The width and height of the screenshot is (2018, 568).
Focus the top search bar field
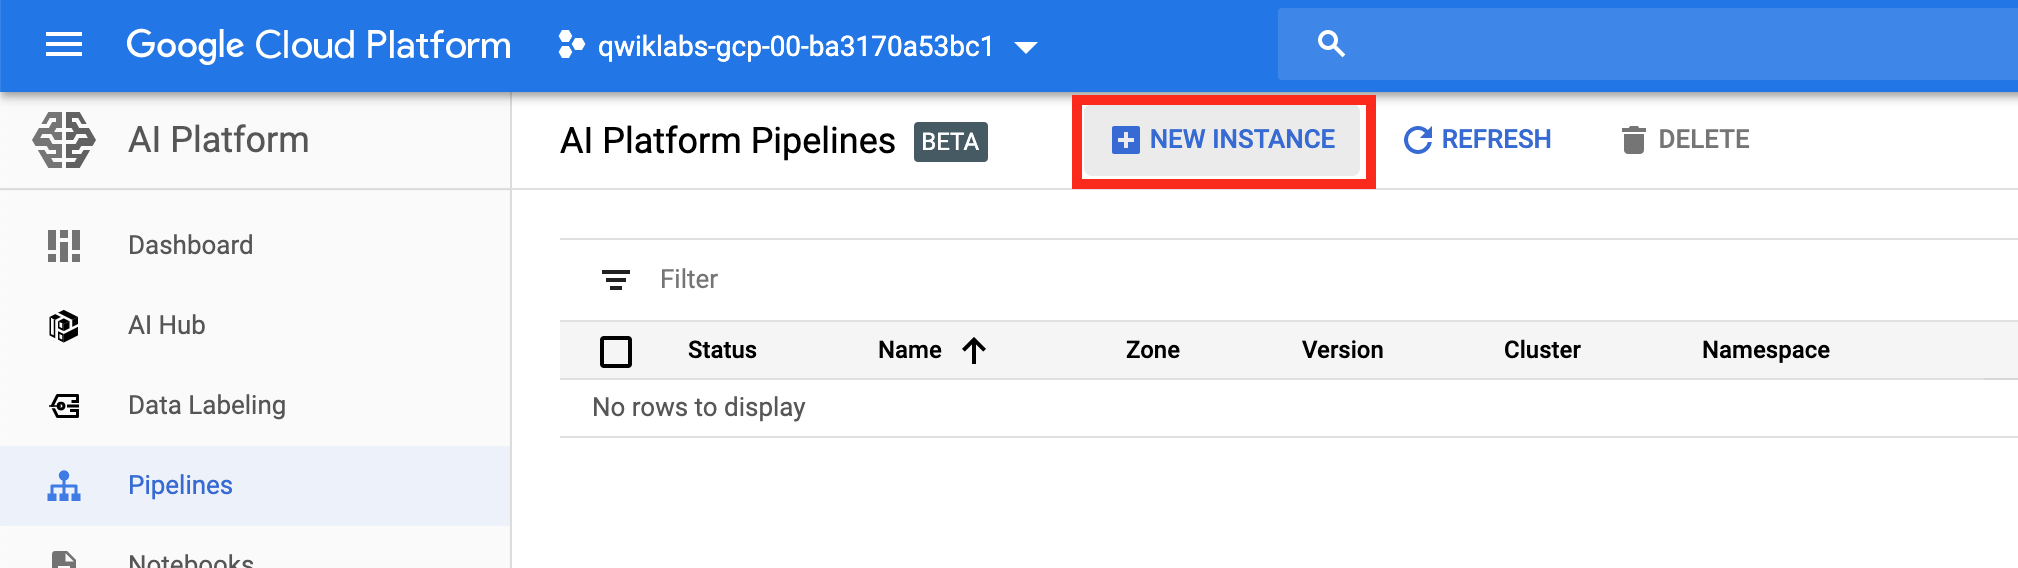click(x=1648, y=44)
